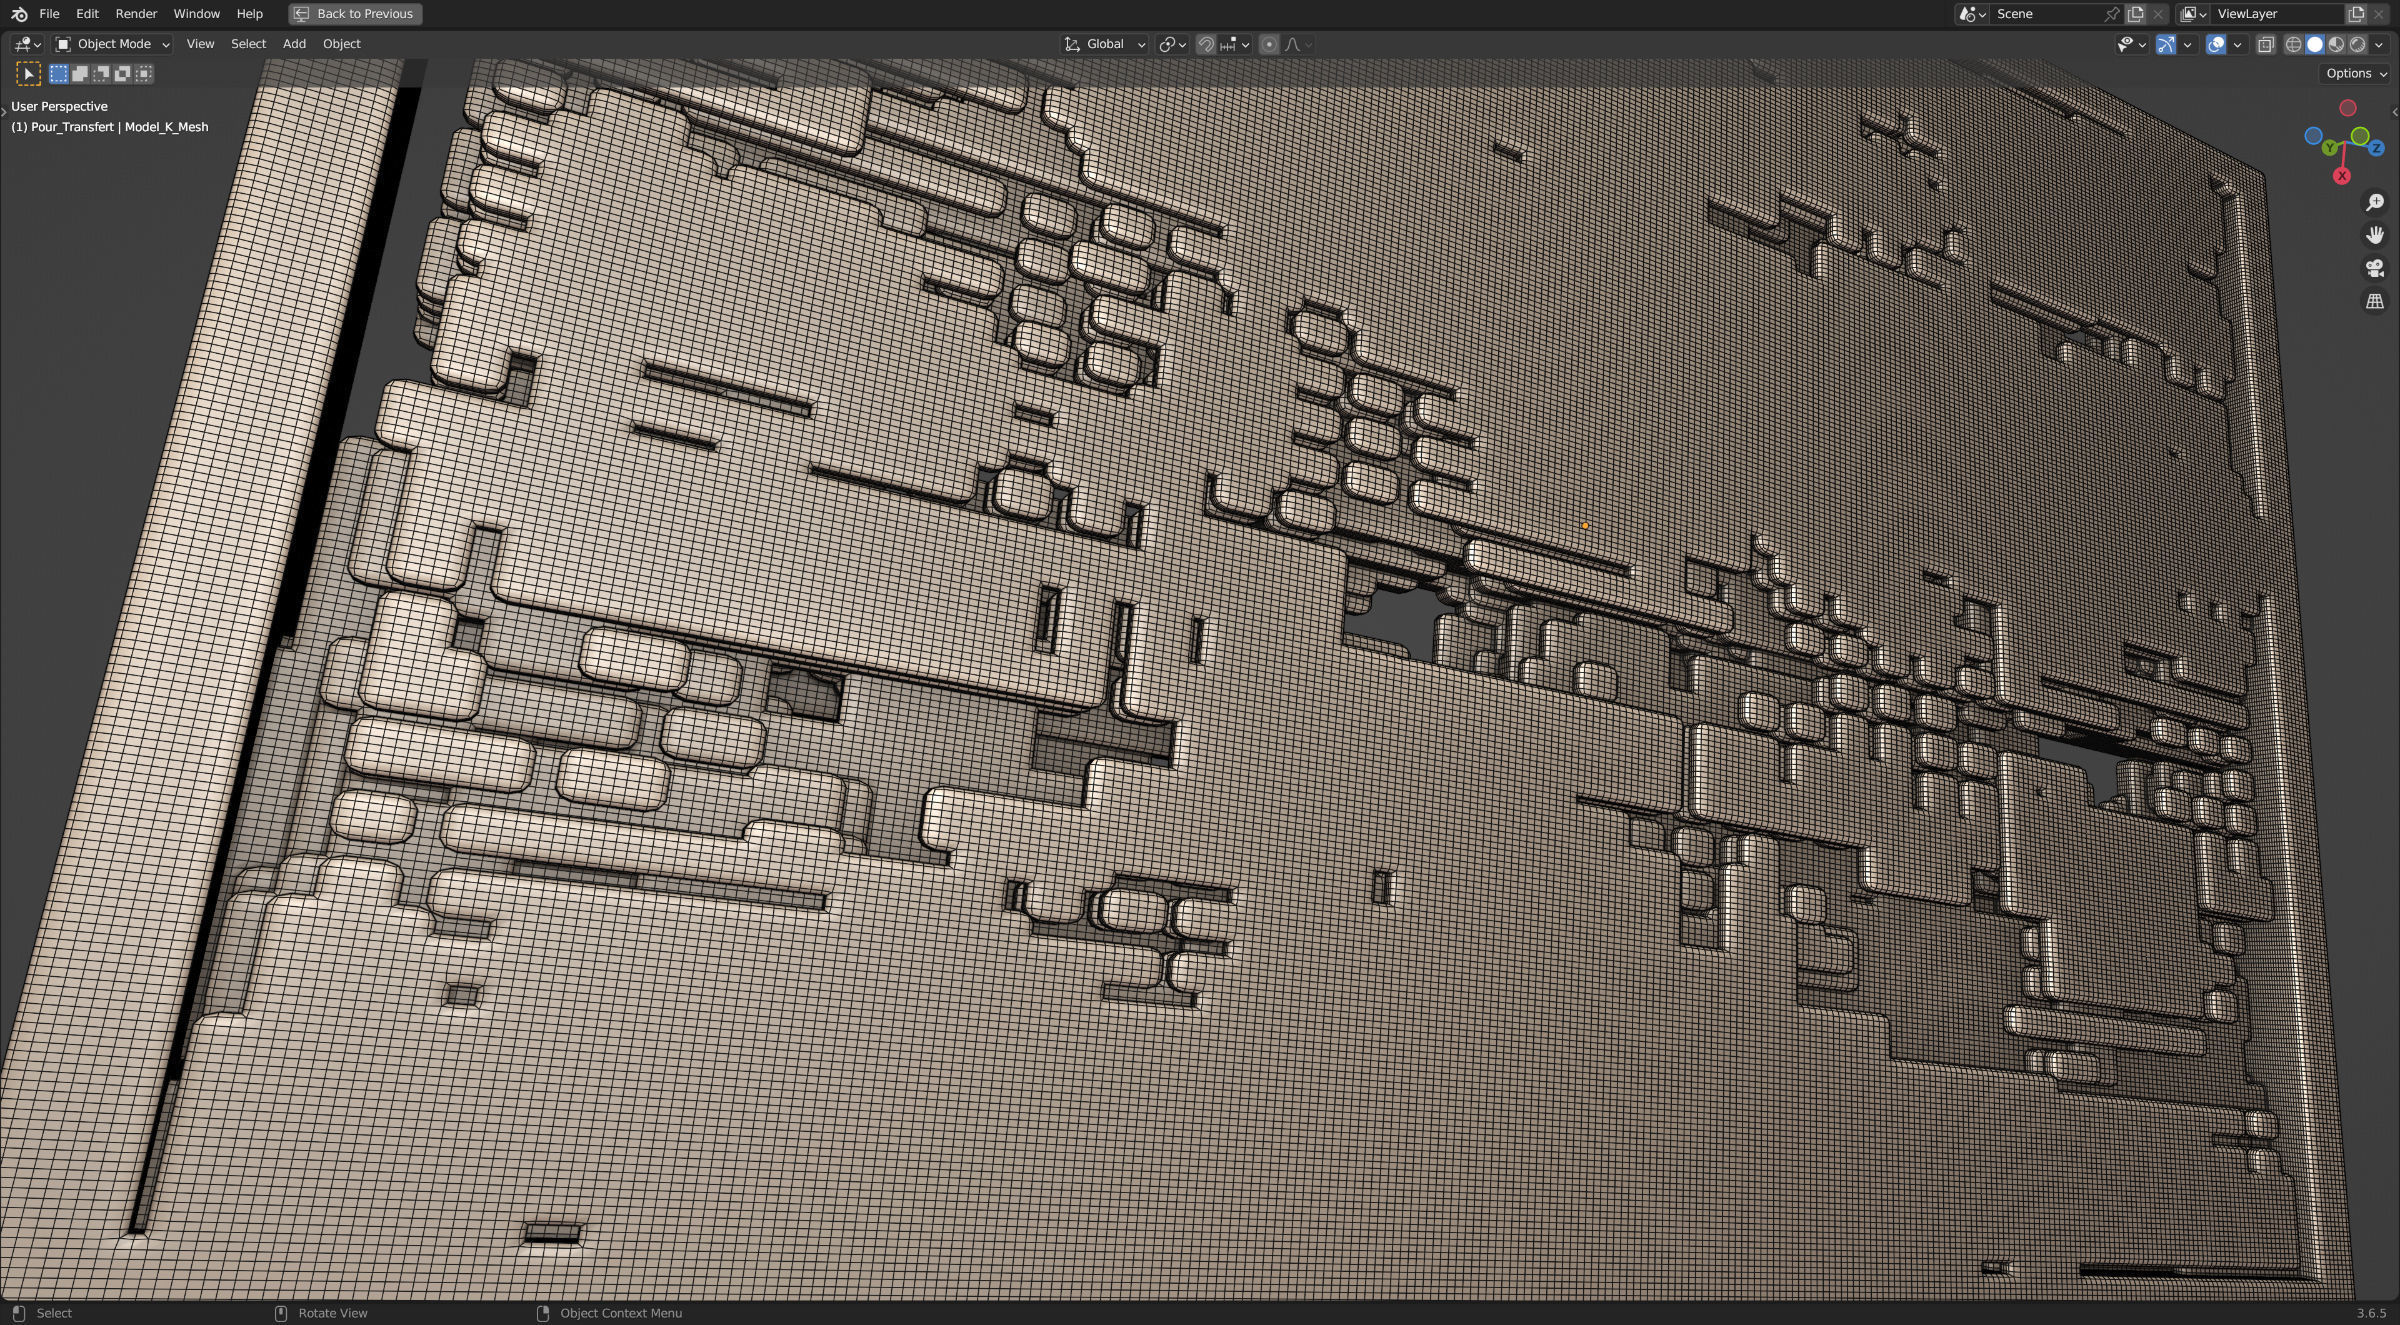Open the viewport Add menu
2400x1325 pixels.
(x=294, y=44)
